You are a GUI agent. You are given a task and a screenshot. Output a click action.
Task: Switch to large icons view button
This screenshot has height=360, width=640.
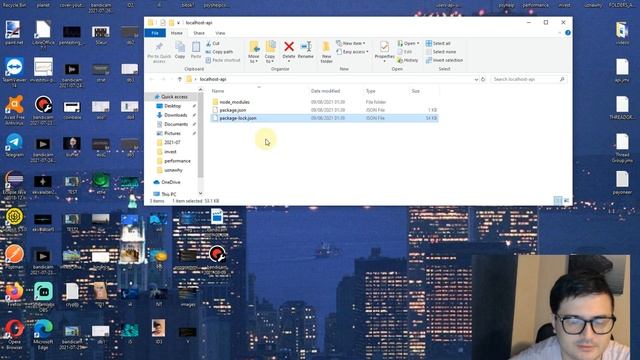(x=567, y=200)
